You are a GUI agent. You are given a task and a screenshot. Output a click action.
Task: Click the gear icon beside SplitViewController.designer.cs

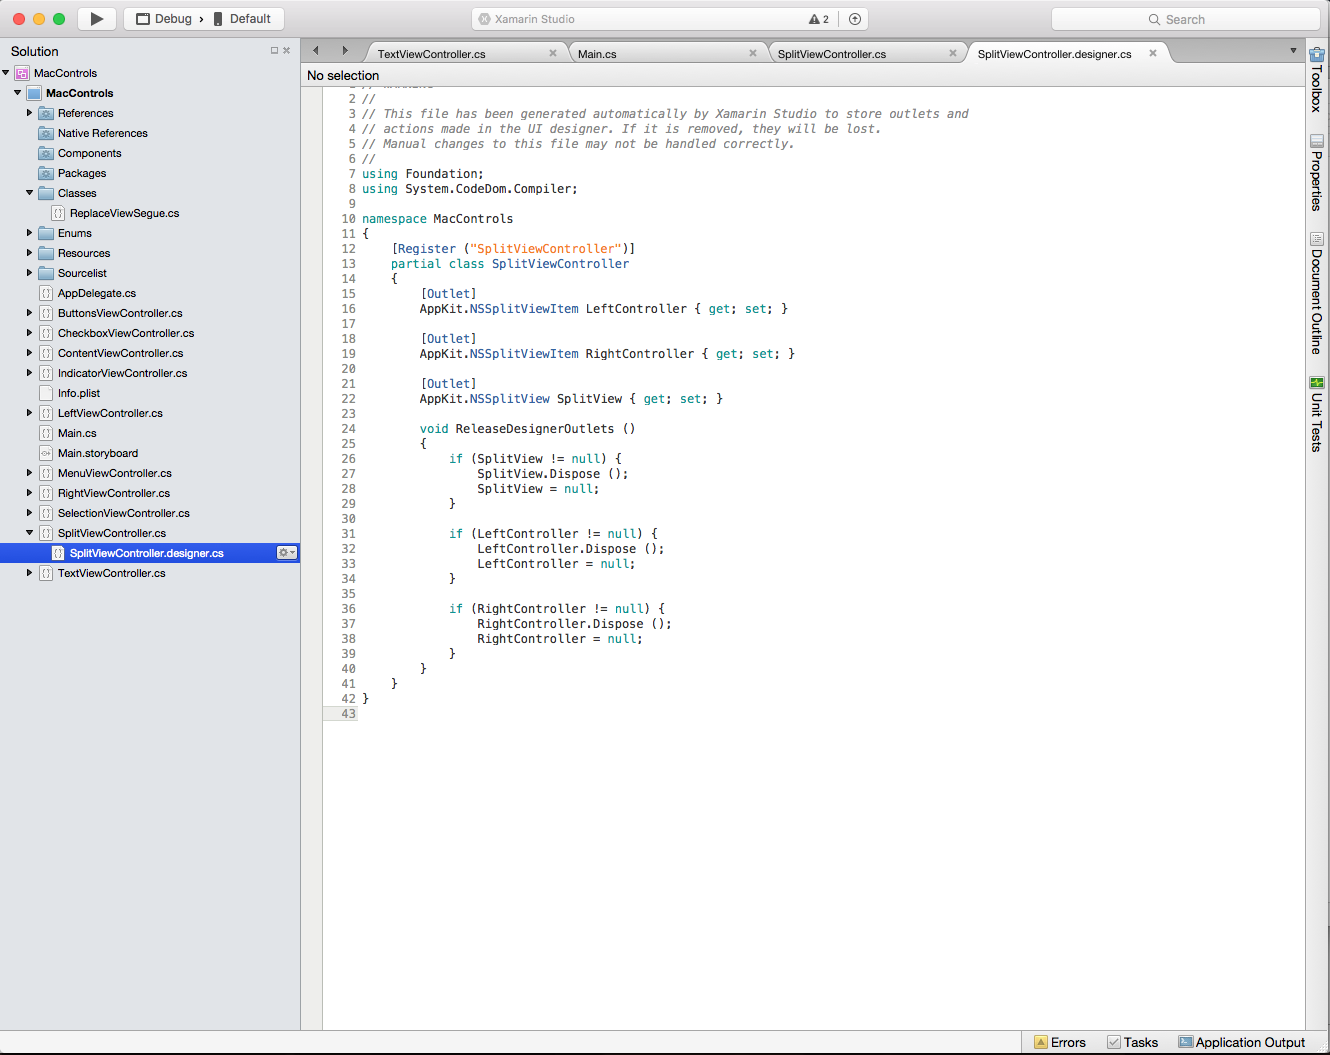tap(286, 552)
